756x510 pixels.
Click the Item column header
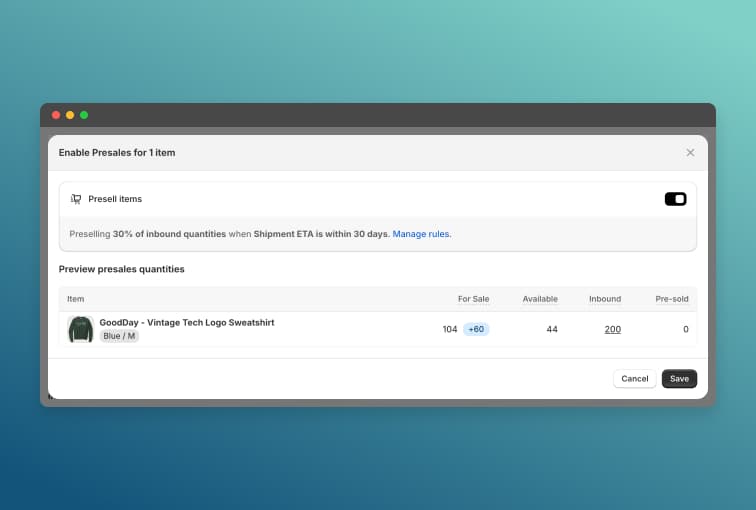click(76, 299)
